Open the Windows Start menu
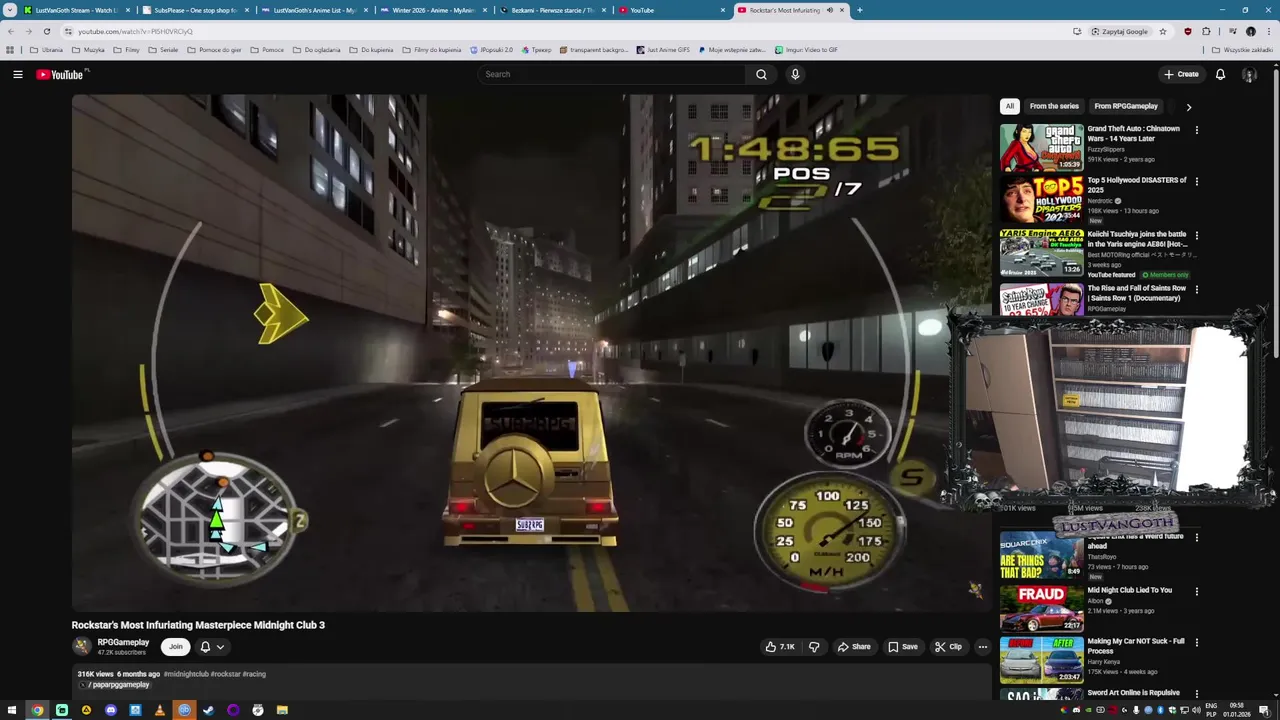This screenshot has width=1280, height=720. coord(13,710)
